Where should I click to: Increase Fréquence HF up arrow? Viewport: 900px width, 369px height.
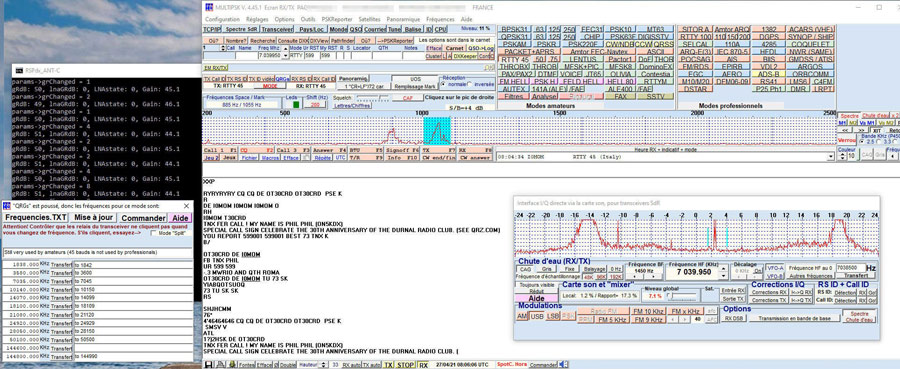(724, 269)
